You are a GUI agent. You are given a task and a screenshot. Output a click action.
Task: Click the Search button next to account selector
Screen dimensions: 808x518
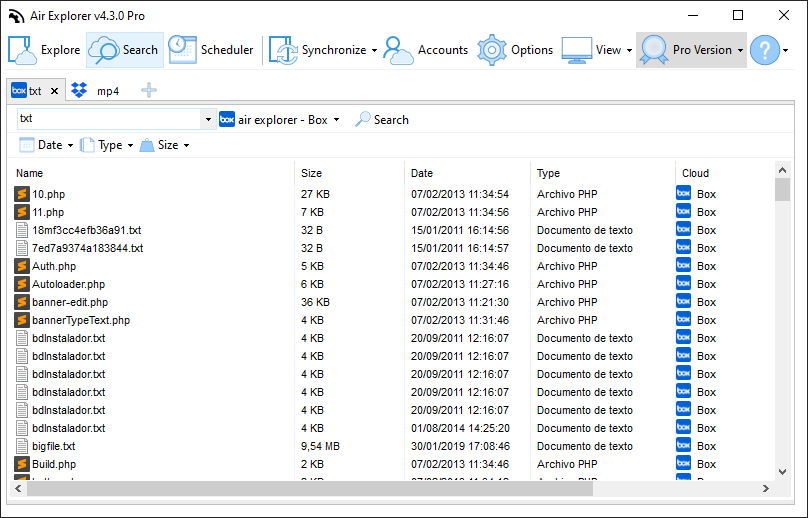pos(382,120)
